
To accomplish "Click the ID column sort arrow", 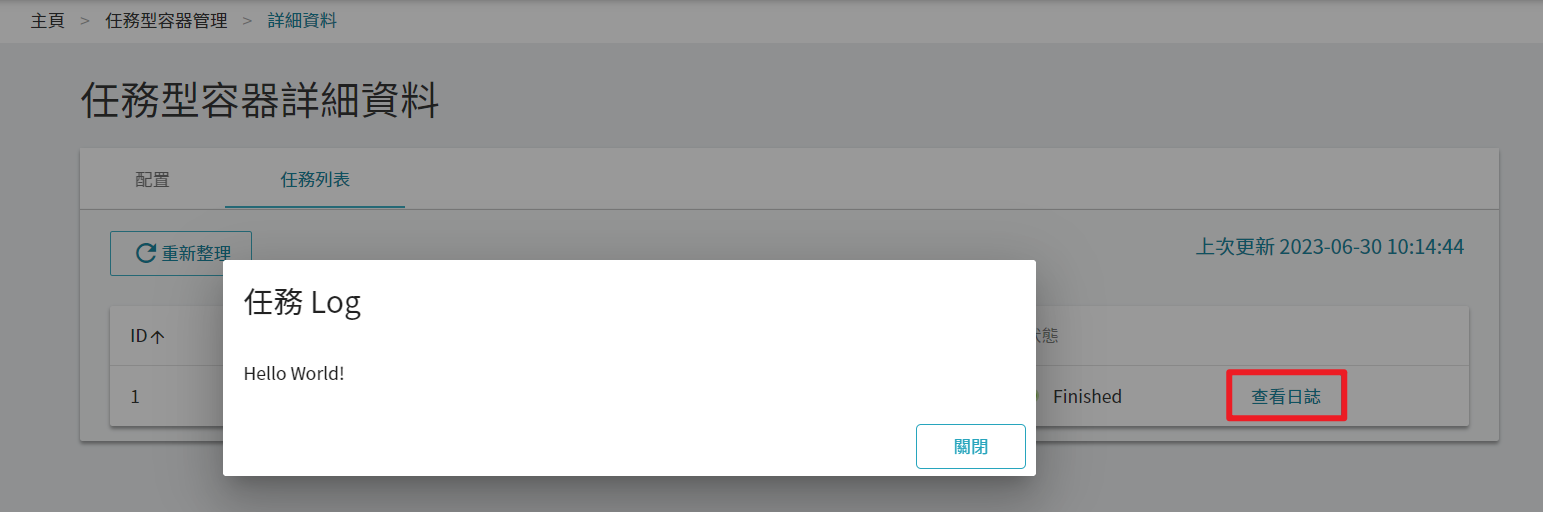I will pos(157,337).
